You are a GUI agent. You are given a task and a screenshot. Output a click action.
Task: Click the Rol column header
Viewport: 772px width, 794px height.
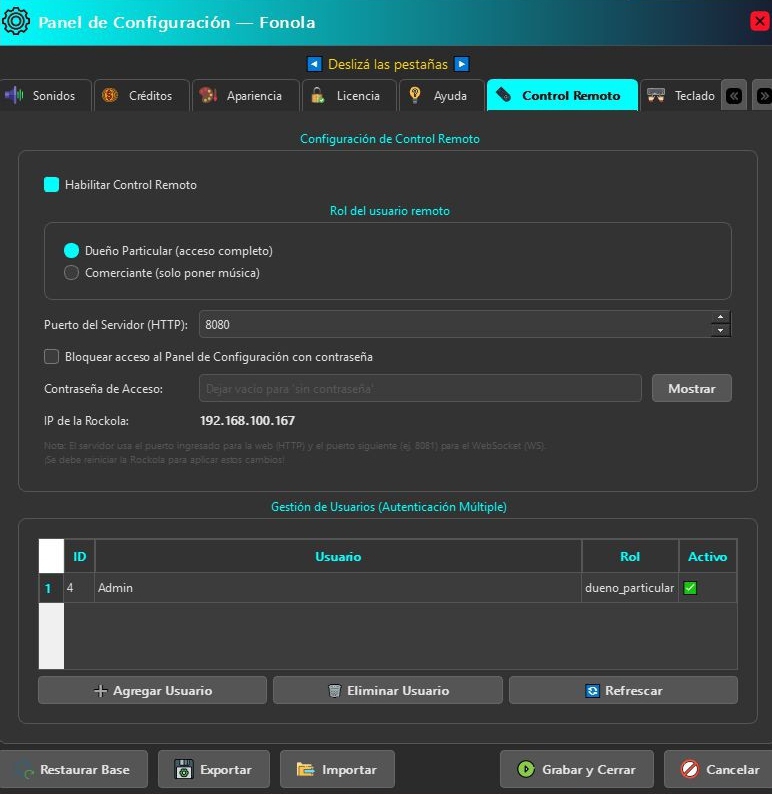pyautogui.click(x=630, y=557)
